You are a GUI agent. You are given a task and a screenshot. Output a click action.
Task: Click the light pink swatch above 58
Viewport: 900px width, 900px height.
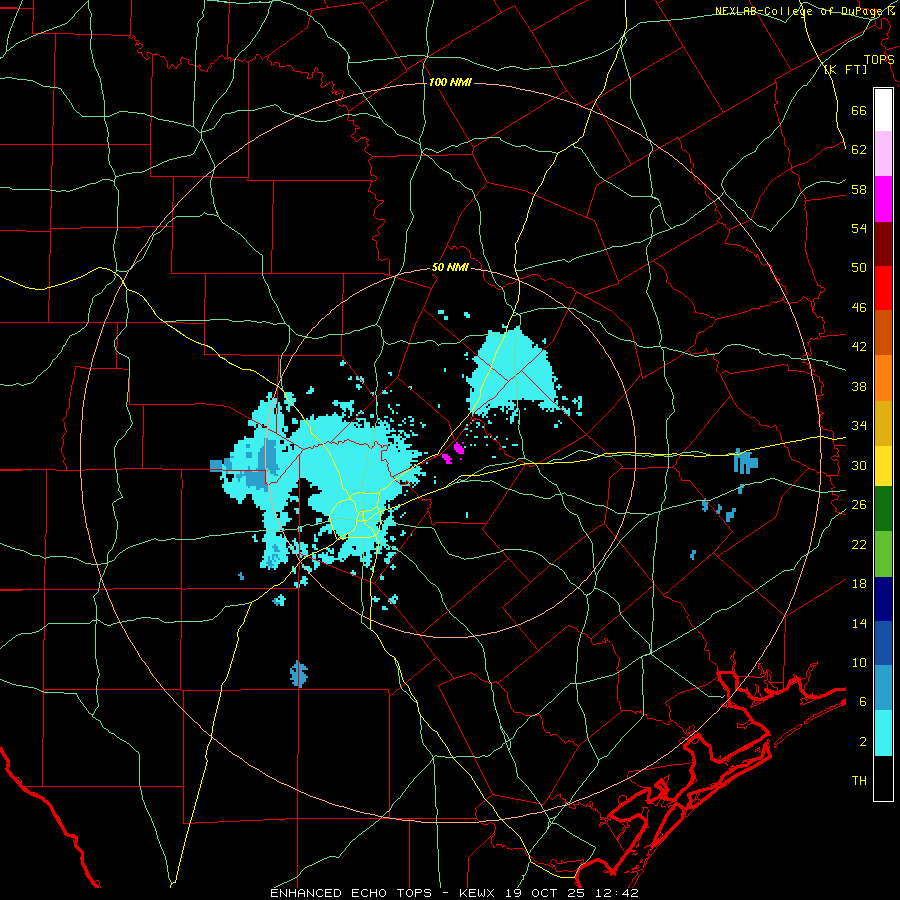(x=883, y=154)
